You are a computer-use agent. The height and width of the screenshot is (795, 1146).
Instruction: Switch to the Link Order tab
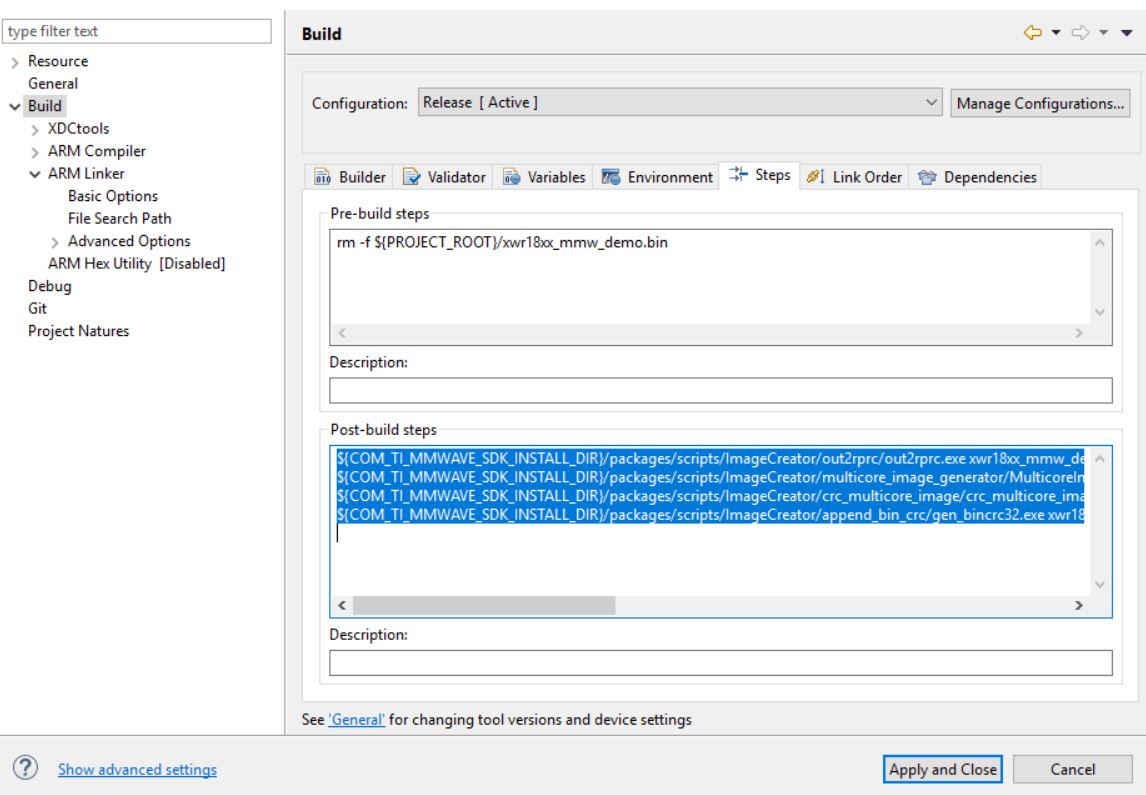pos(855,177)
